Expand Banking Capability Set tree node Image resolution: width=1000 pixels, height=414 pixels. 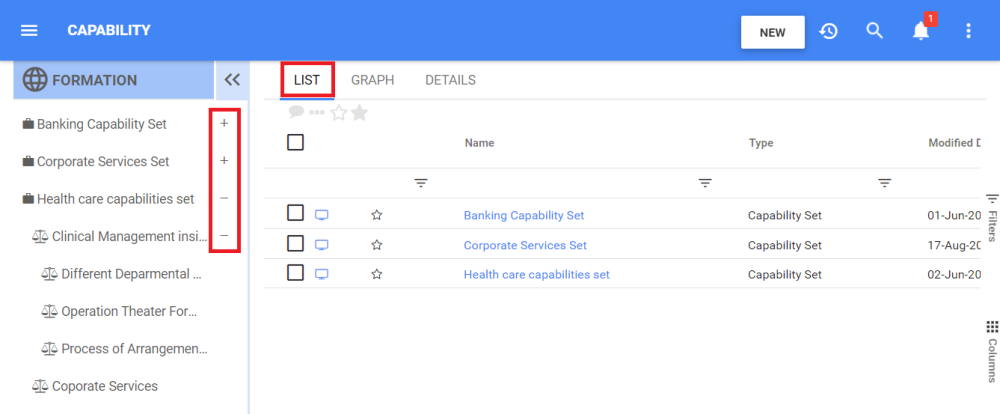tap(224, 124)
